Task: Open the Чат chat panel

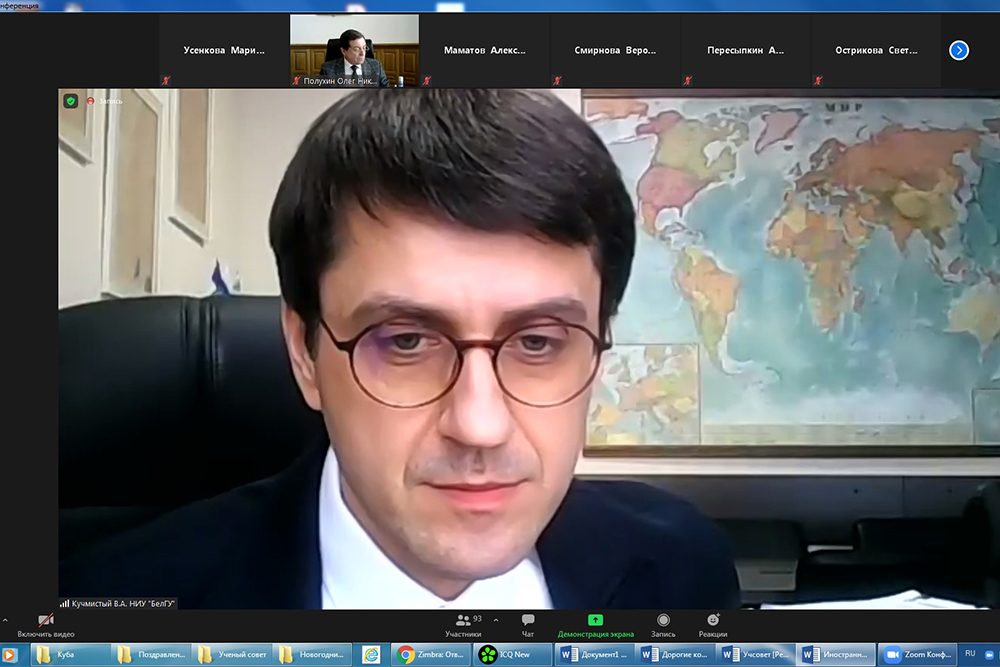Action: point(528,625)
